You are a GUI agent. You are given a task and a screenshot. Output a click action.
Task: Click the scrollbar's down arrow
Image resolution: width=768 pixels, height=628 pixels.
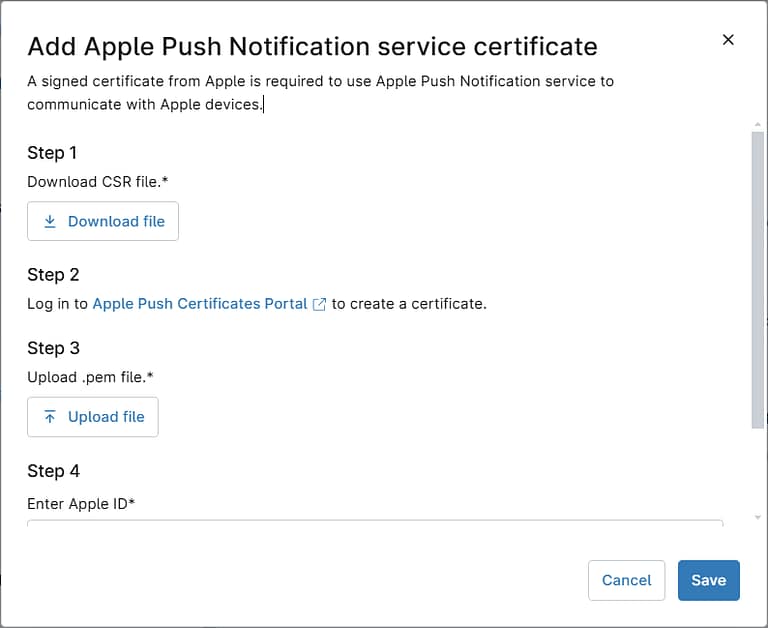(757, 517)
